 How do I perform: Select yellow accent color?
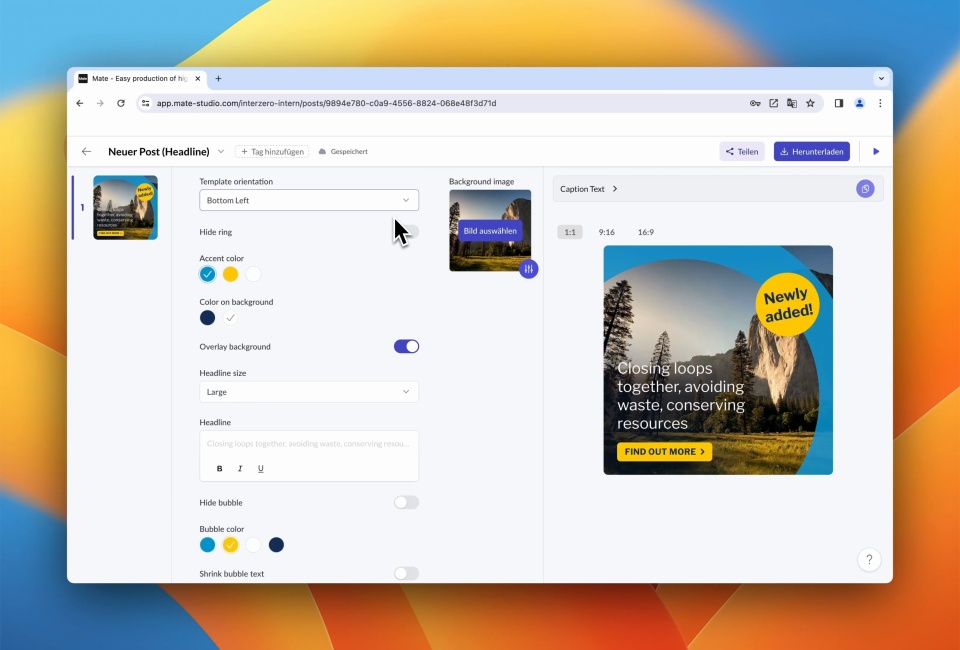pyautogui.click(x=230, y=274)
